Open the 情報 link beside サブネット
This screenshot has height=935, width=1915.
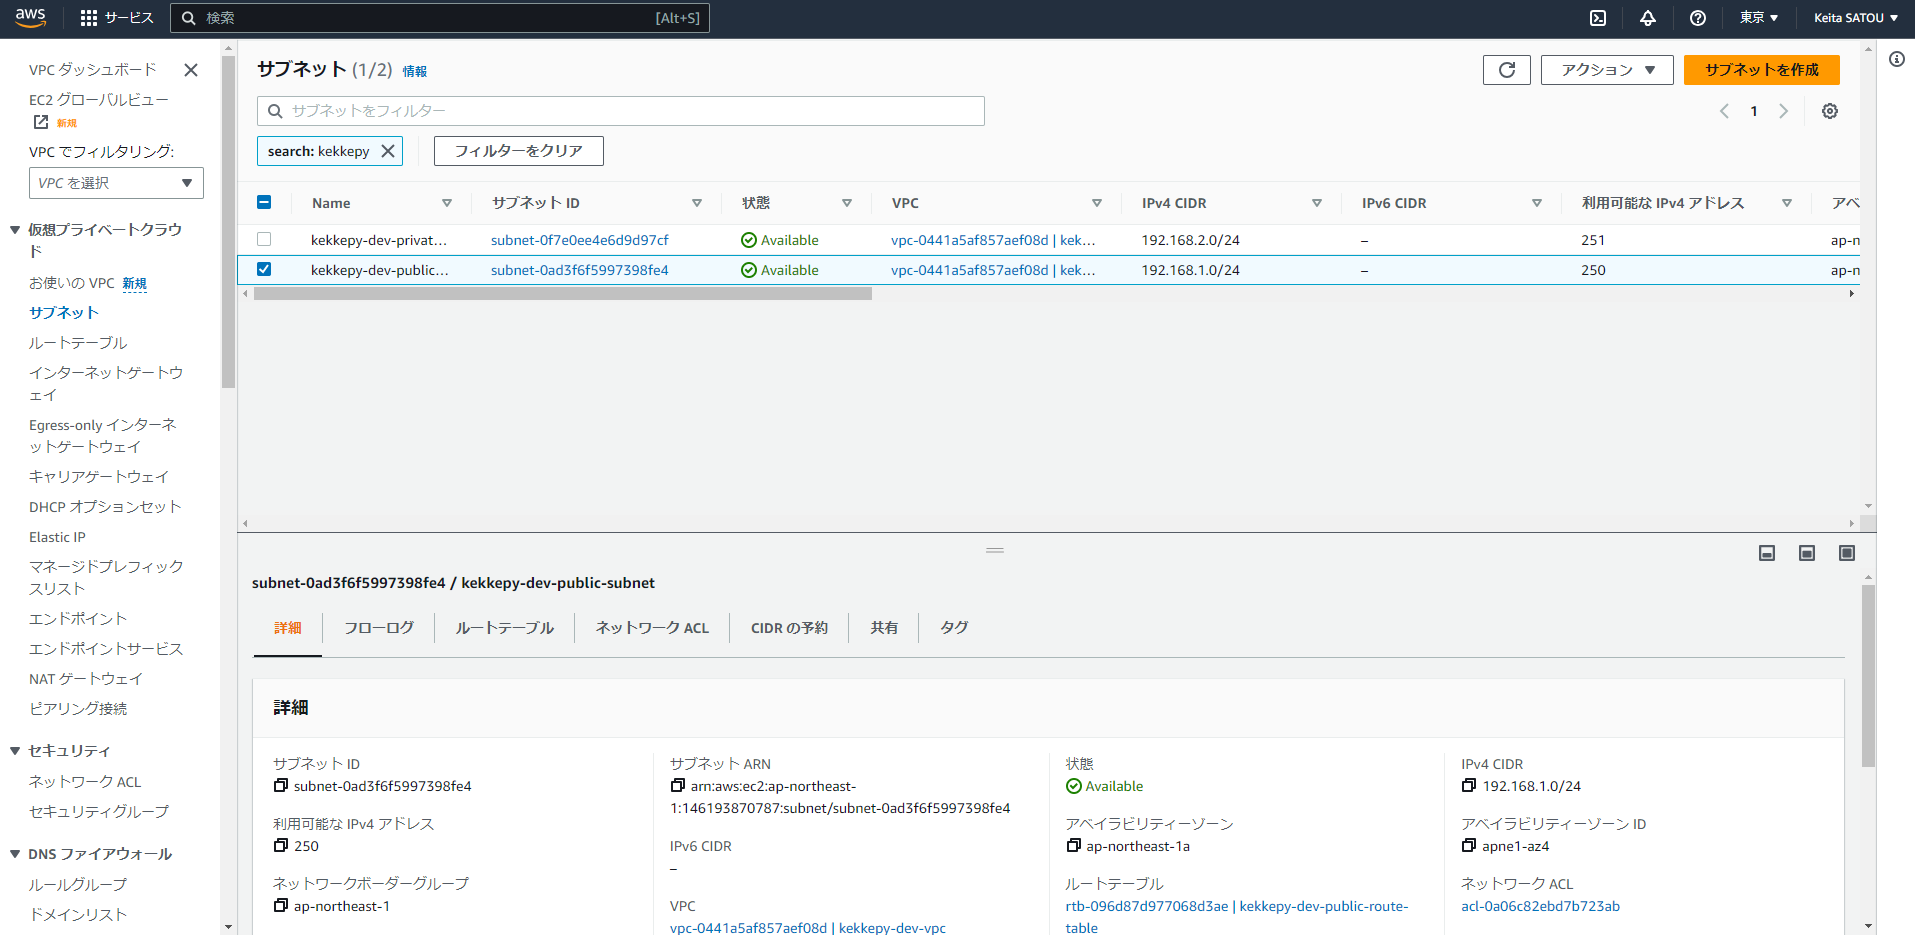tap(415, 71)
